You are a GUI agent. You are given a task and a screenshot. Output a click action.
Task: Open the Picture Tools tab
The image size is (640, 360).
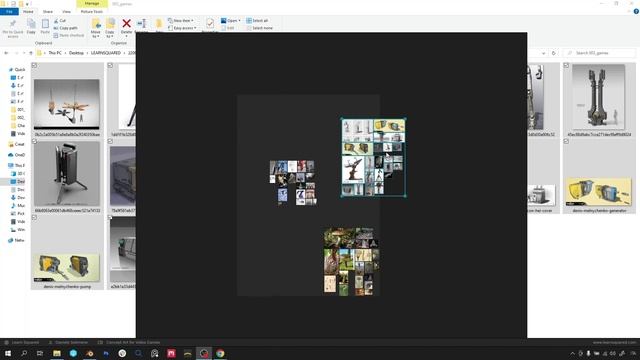[x=92, y=11]
